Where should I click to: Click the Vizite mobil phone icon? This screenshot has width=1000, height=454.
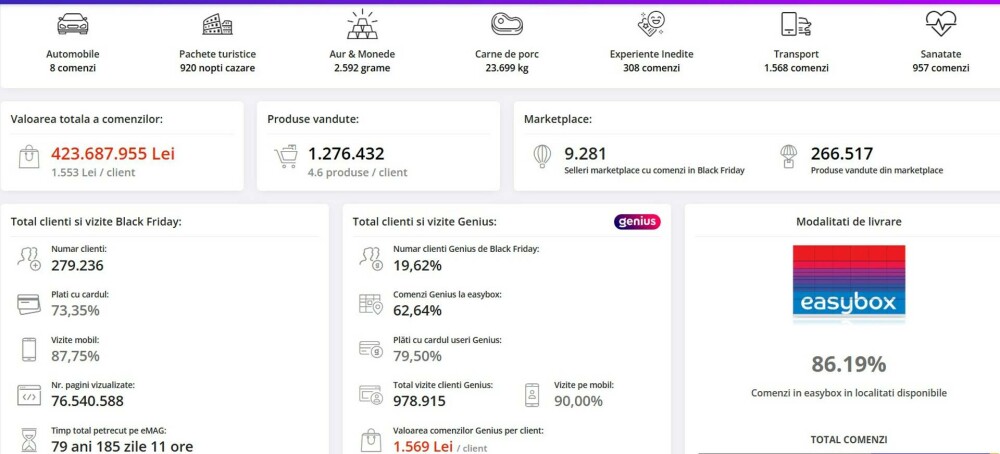29,349
